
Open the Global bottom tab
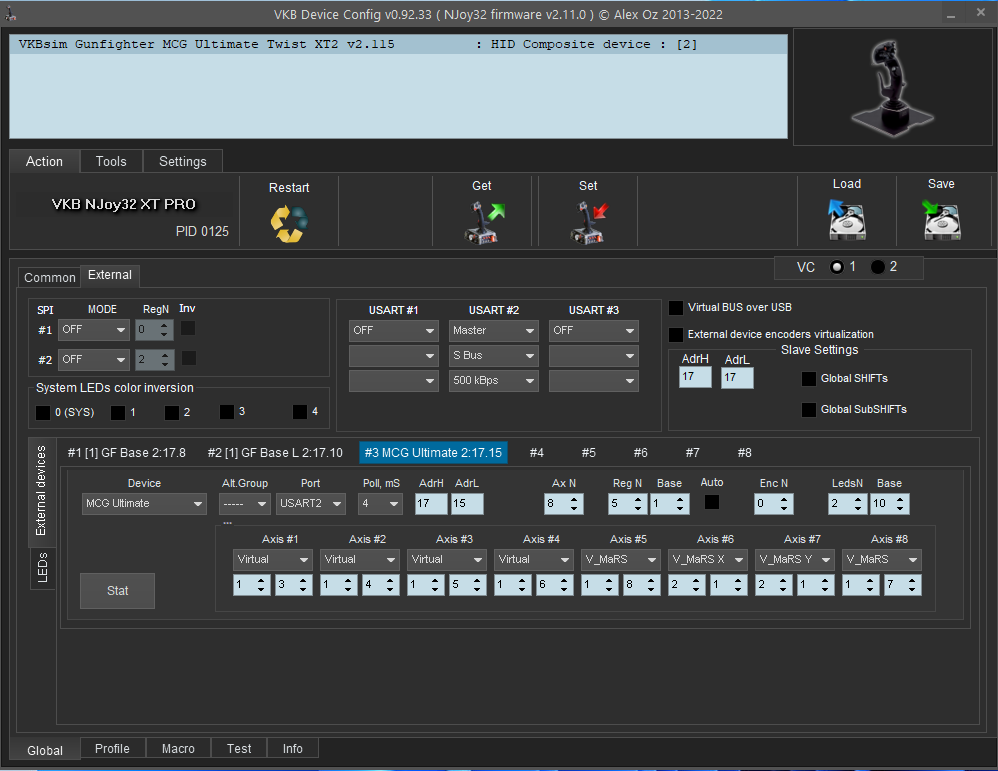point(45,750)
